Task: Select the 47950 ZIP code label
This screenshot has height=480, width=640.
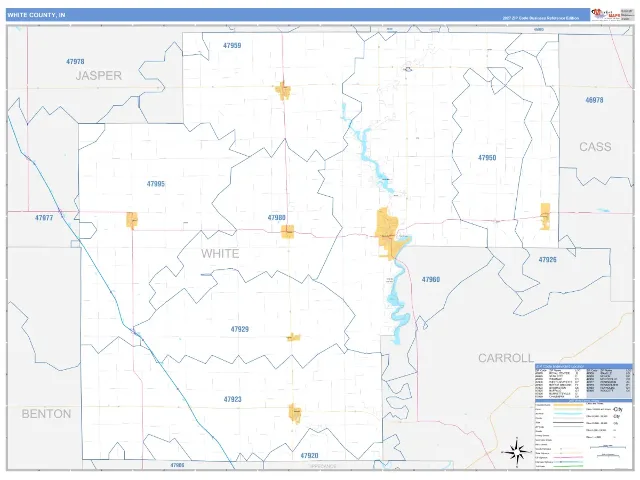Action: tap(487, 158)
